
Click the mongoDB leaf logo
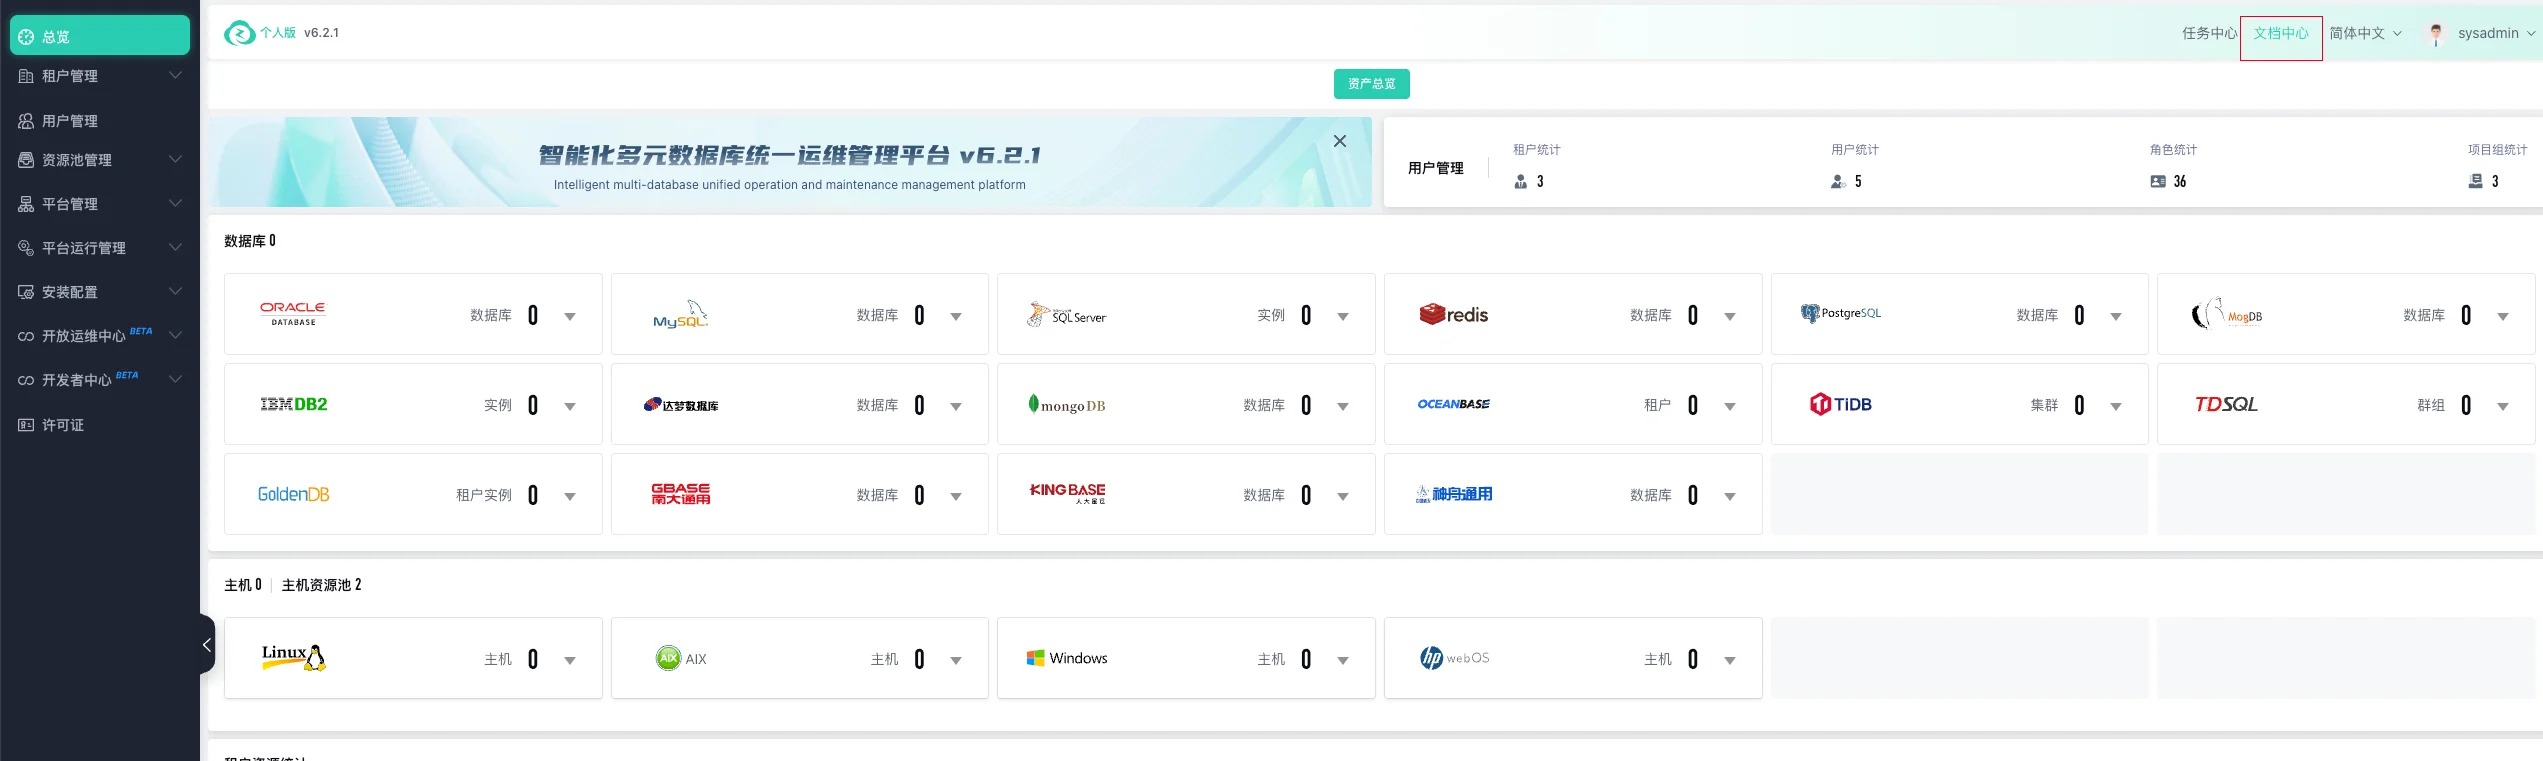click(x=1034, y=404)
